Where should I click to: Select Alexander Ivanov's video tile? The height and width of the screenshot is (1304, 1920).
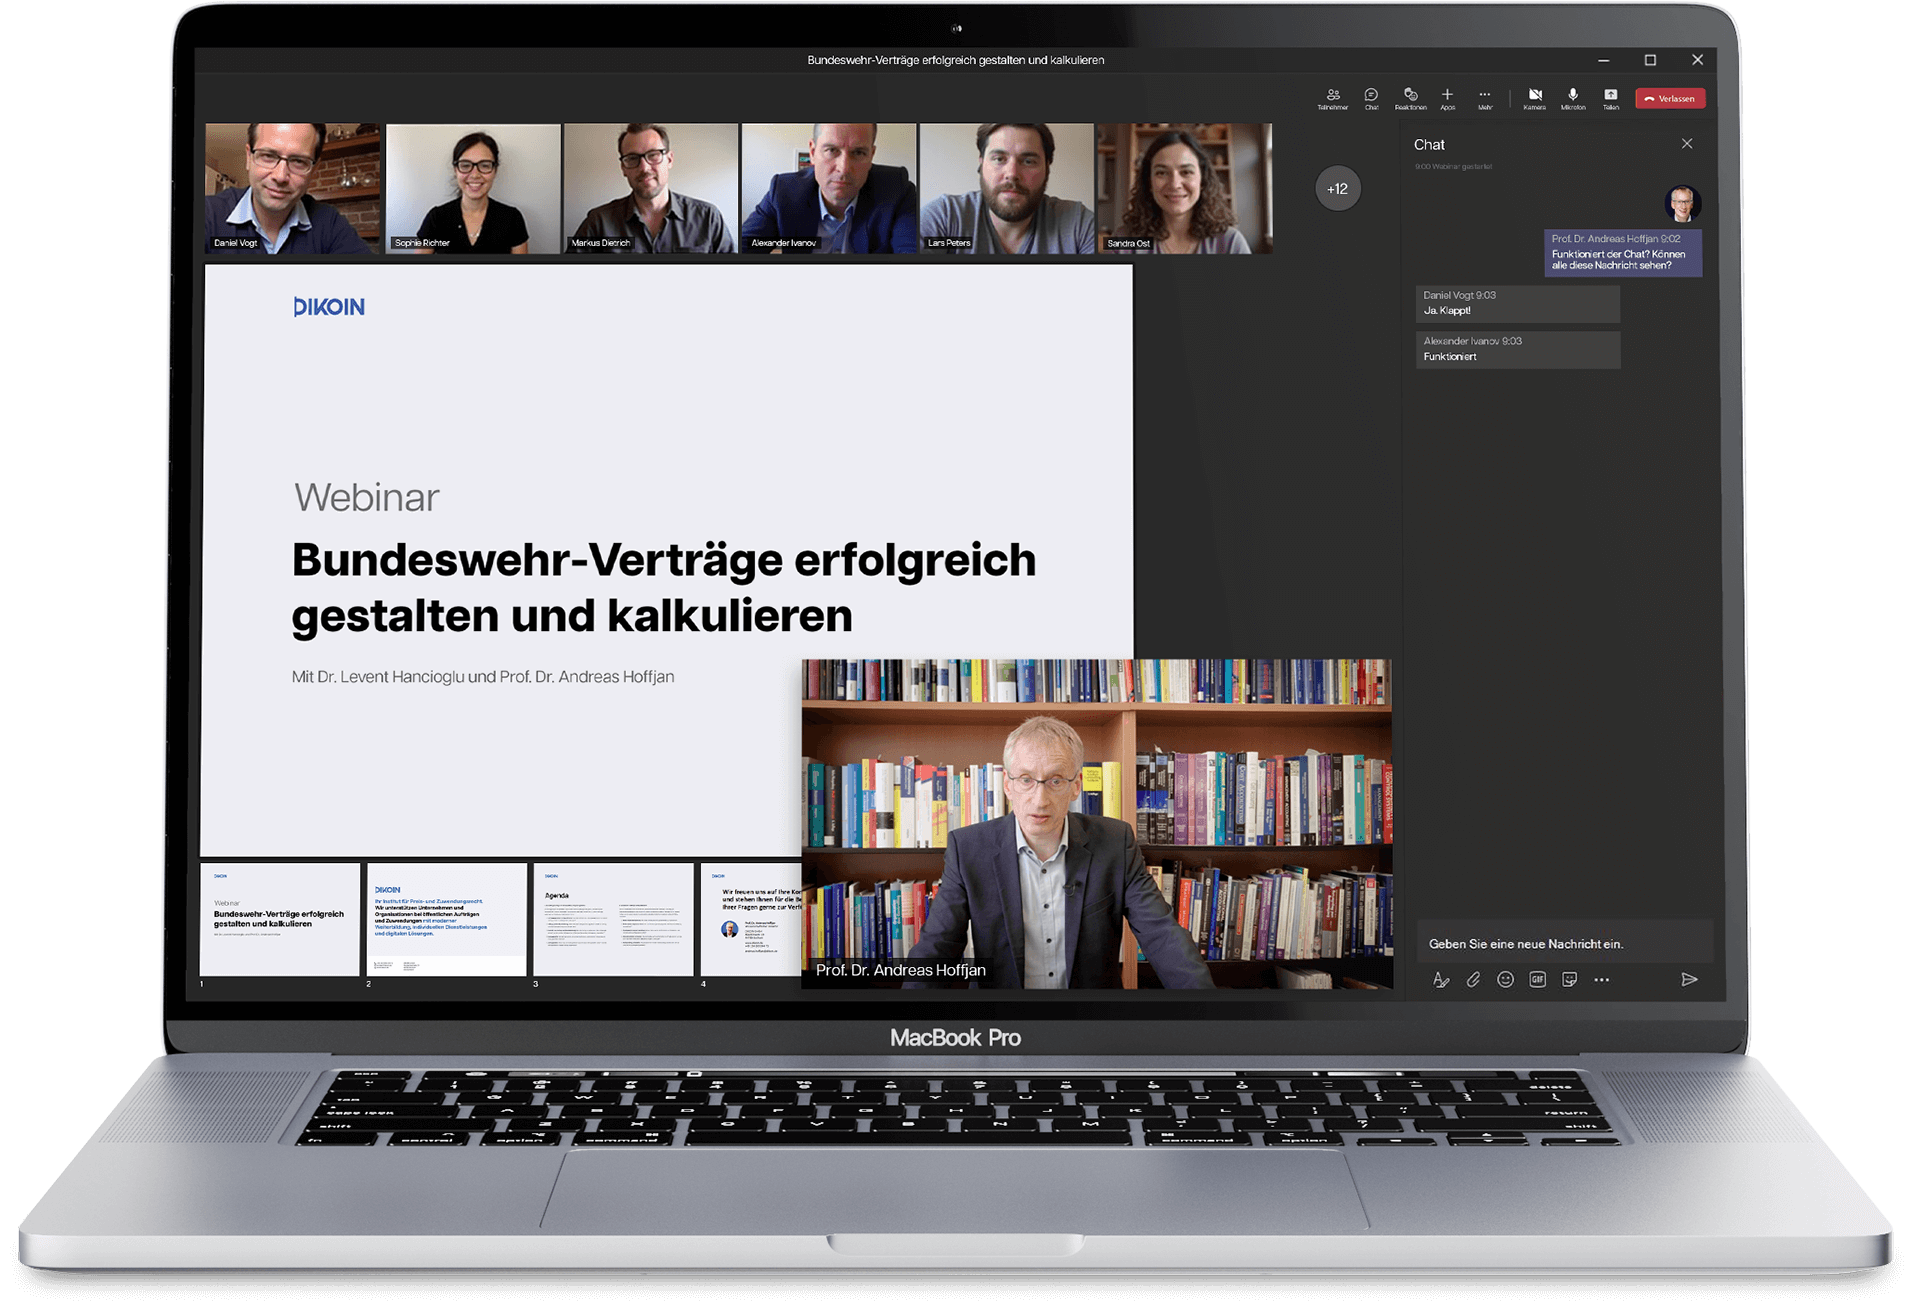tap(828, 188)
